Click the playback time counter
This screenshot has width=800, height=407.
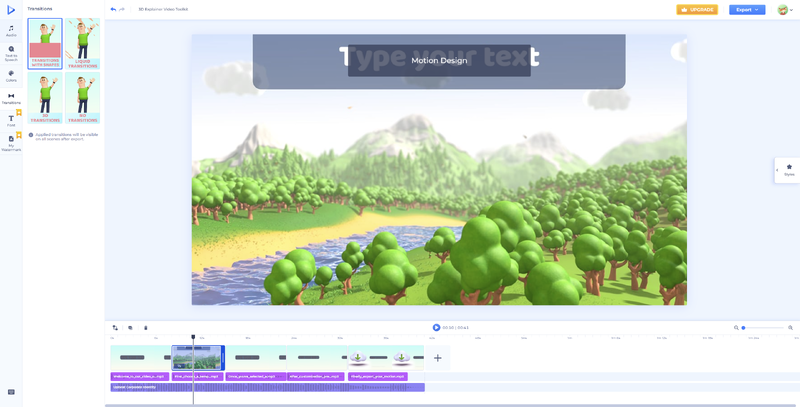456,327
